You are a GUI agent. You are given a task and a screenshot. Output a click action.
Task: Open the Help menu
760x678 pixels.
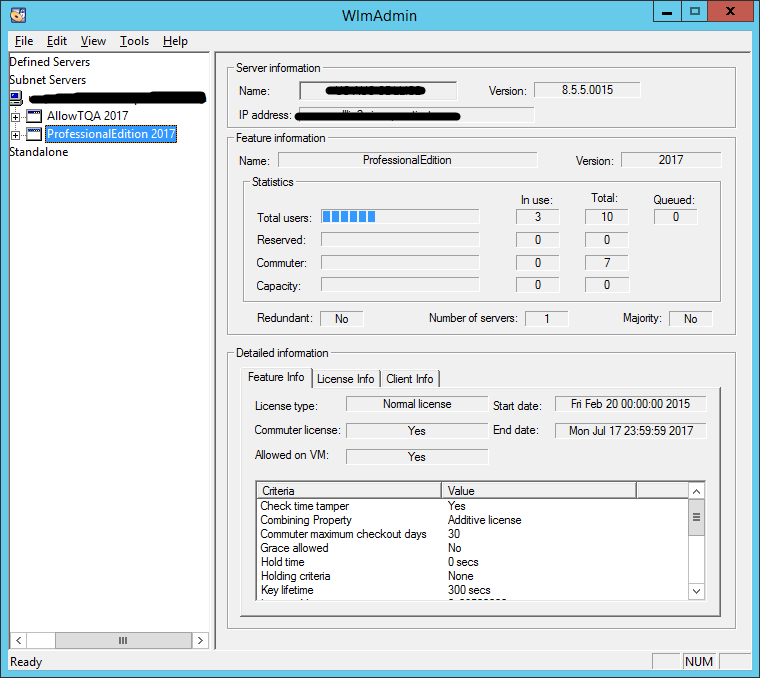pos(175,41)
